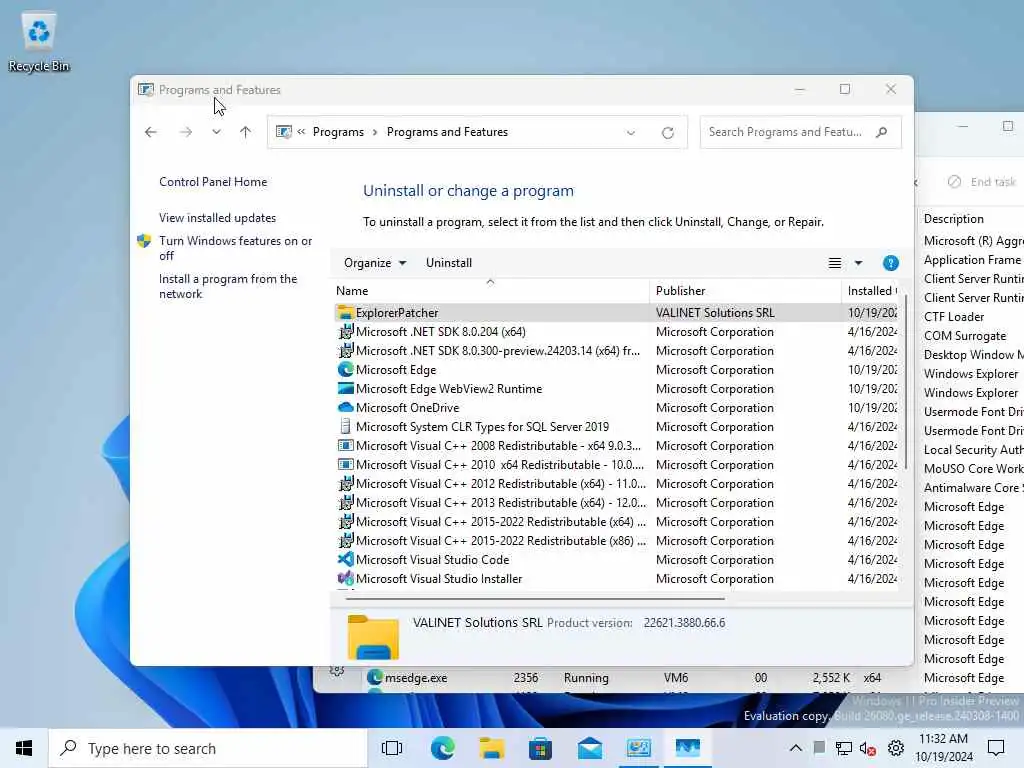Open Install a program from the network
The width and height of the screenshot is (1024, 768).
pyautogui.click(x=228, y=286)
